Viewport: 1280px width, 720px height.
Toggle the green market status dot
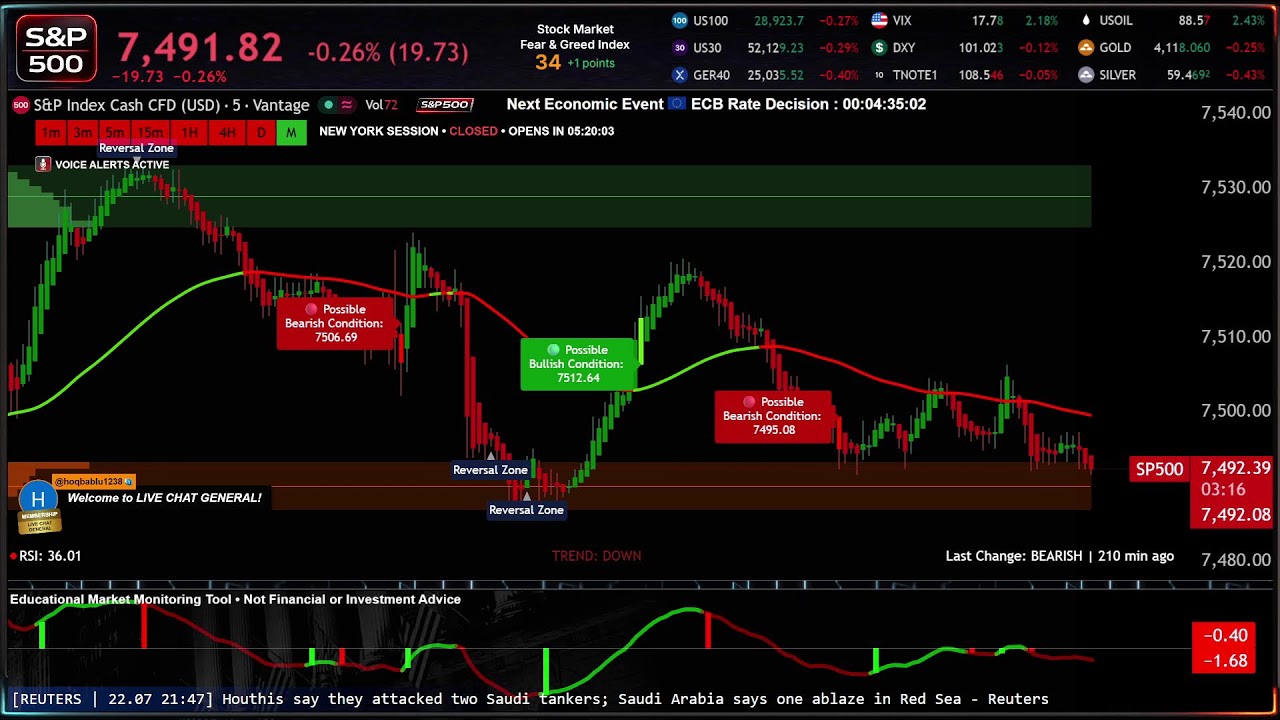(328, 105)
